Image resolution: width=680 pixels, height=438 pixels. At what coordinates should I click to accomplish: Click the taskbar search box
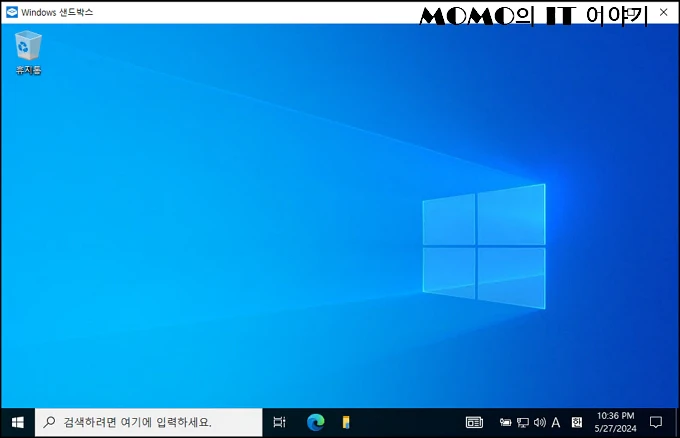[x=149, y=422]
